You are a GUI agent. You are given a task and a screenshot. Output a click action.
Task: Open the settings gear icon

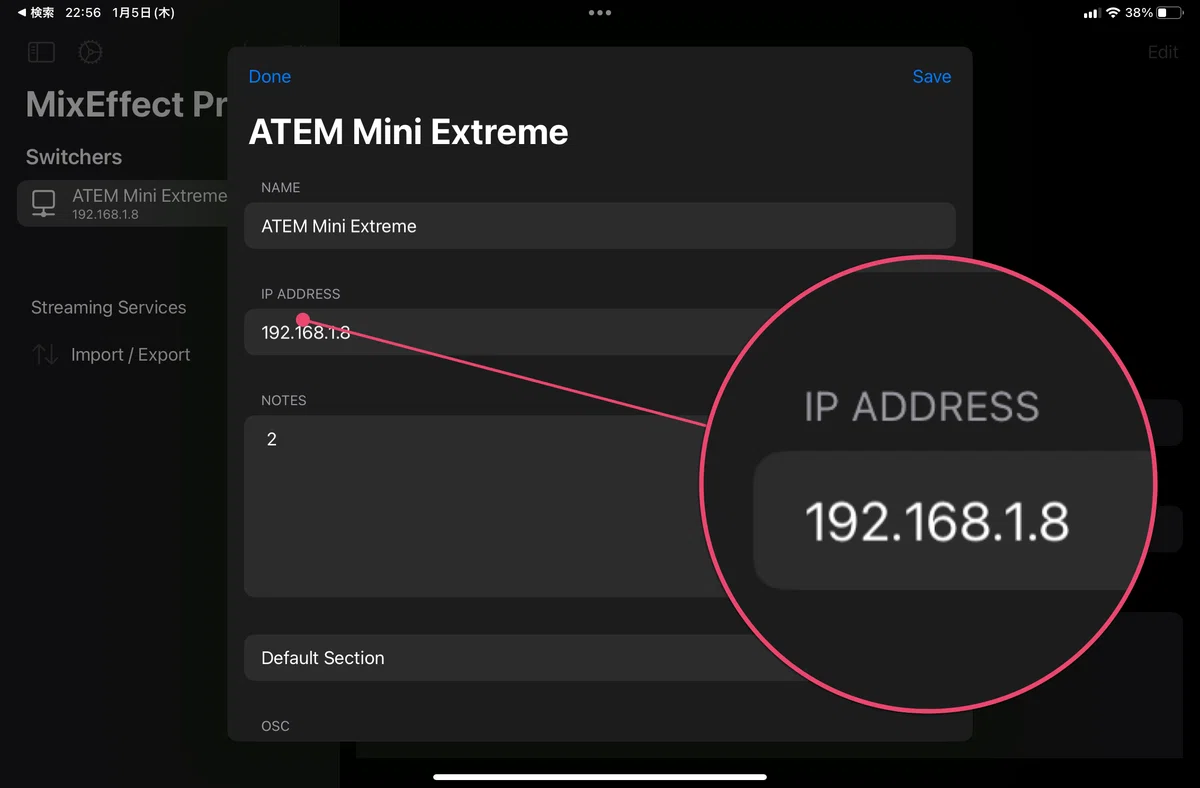point(90,52)
